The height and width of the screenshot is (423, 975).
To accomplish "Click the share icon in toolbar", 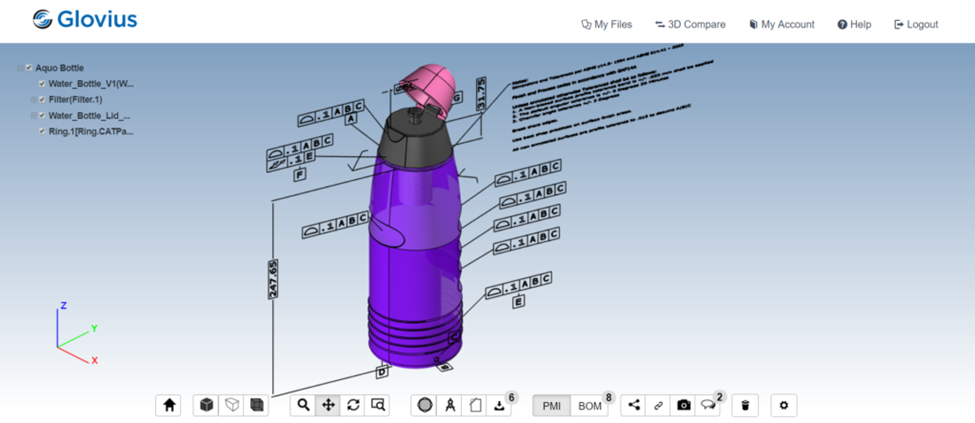I will [x=634, y=405].
